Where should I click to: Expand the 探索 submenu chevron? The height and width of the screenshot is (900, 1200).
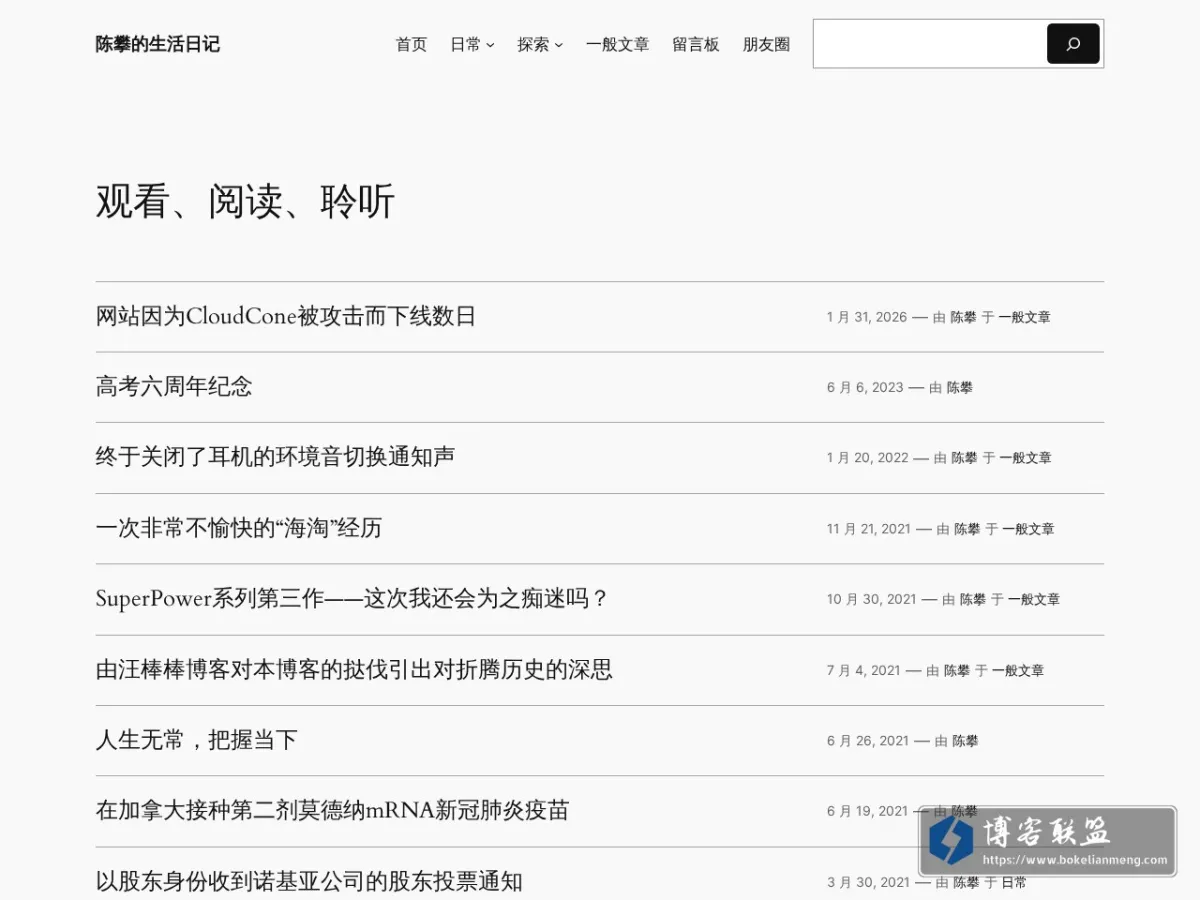pyautogui.click(x=558, y=45)
